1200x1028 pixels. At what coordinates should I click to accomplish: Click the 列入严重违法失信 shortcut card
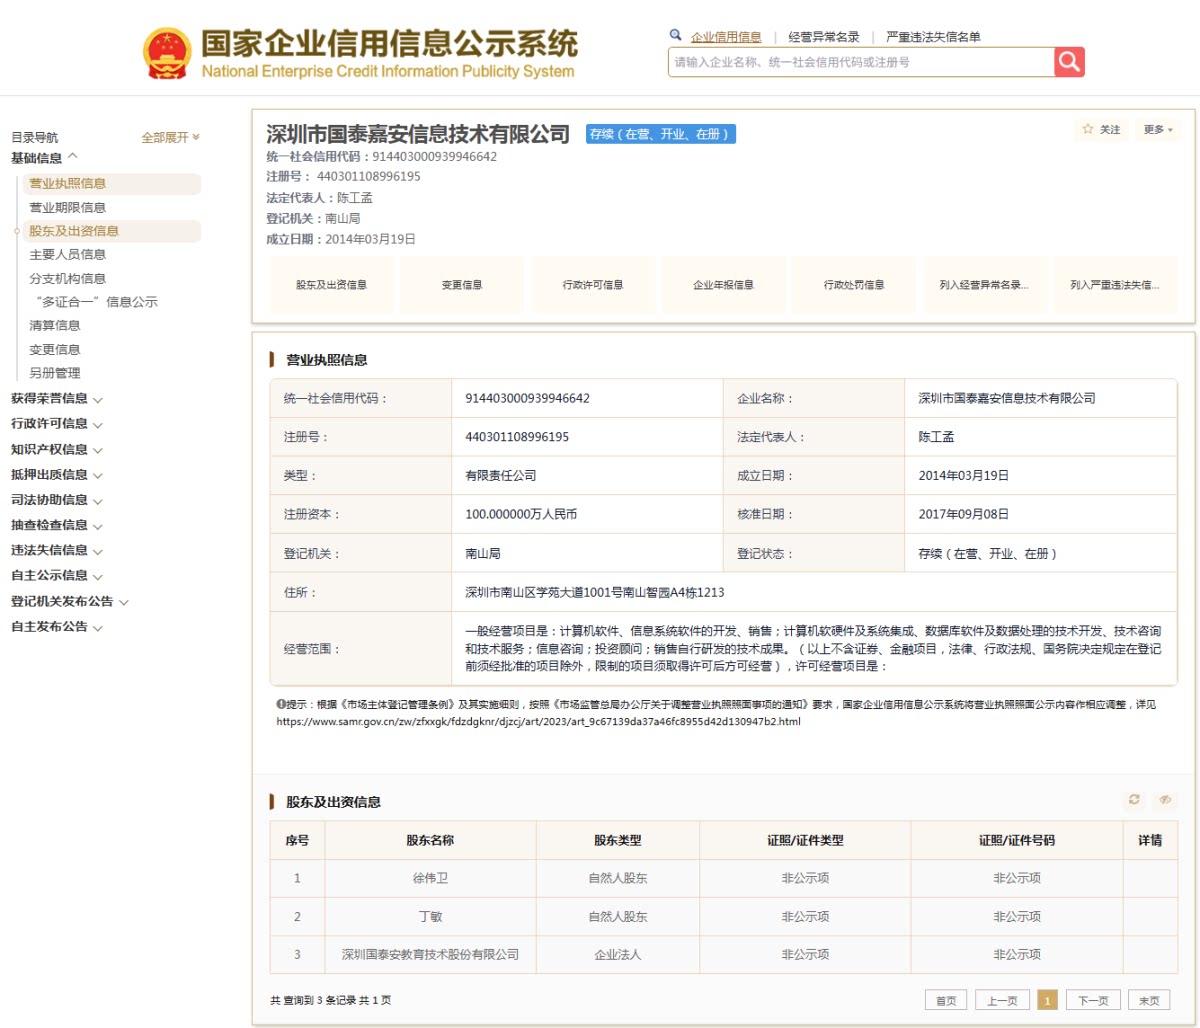pos(1115,285)
